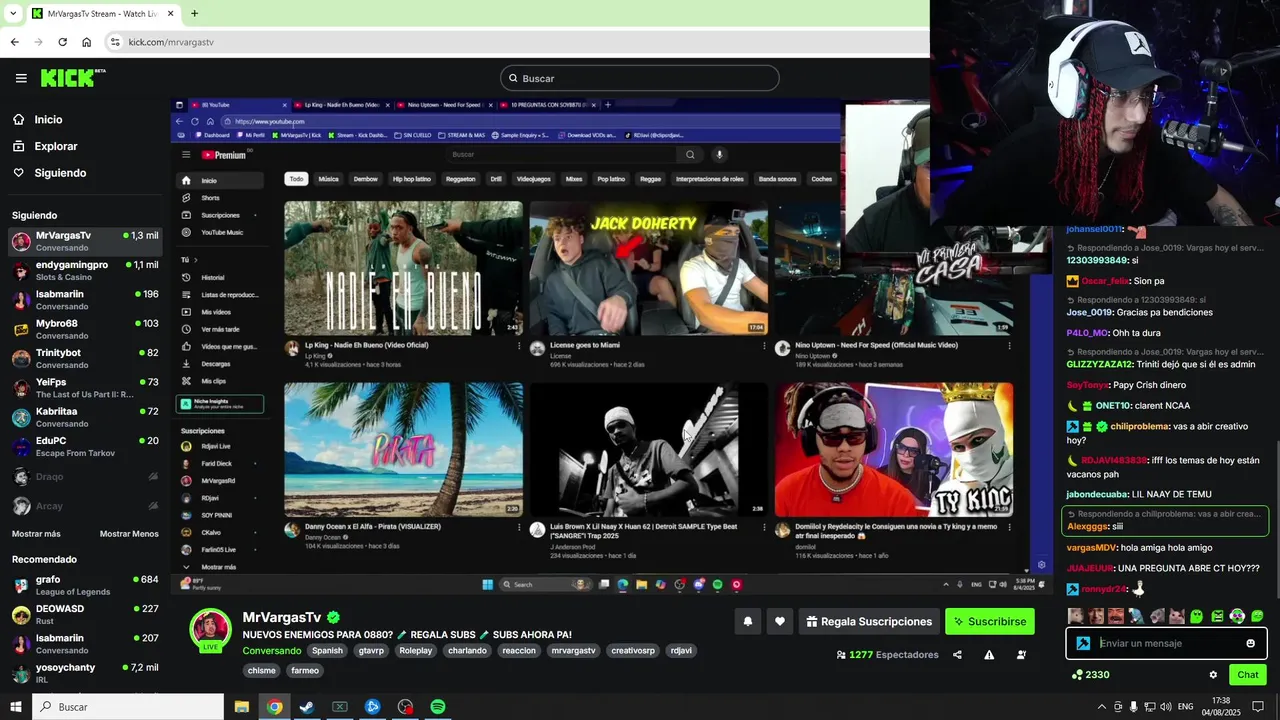Insert the laughing man in red emote
Viewport: 1280px width, 720px height.
1116,616
